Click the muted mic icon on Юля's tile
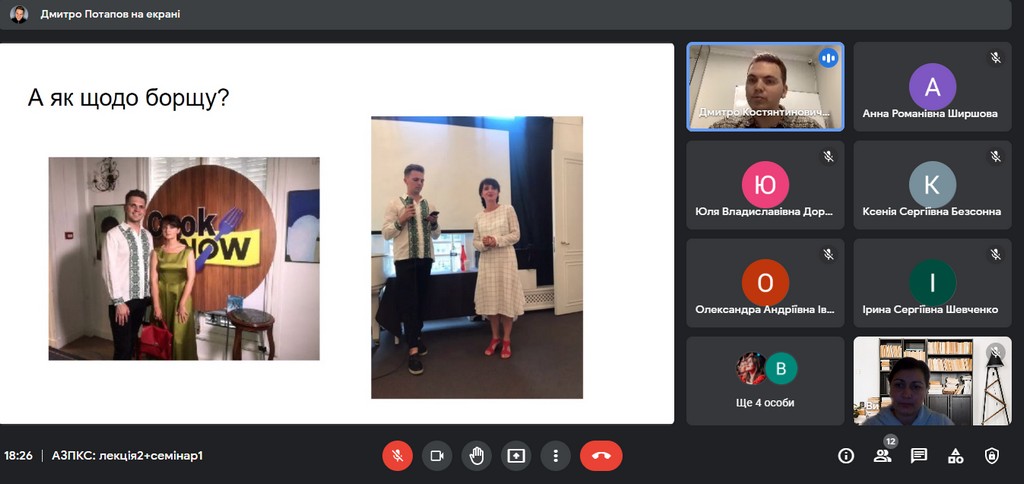The image size is (1024, 484). 828,157
